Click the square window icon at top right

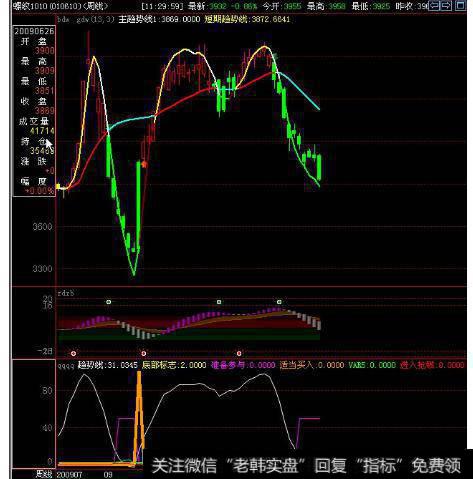click(x=460, y=6)
